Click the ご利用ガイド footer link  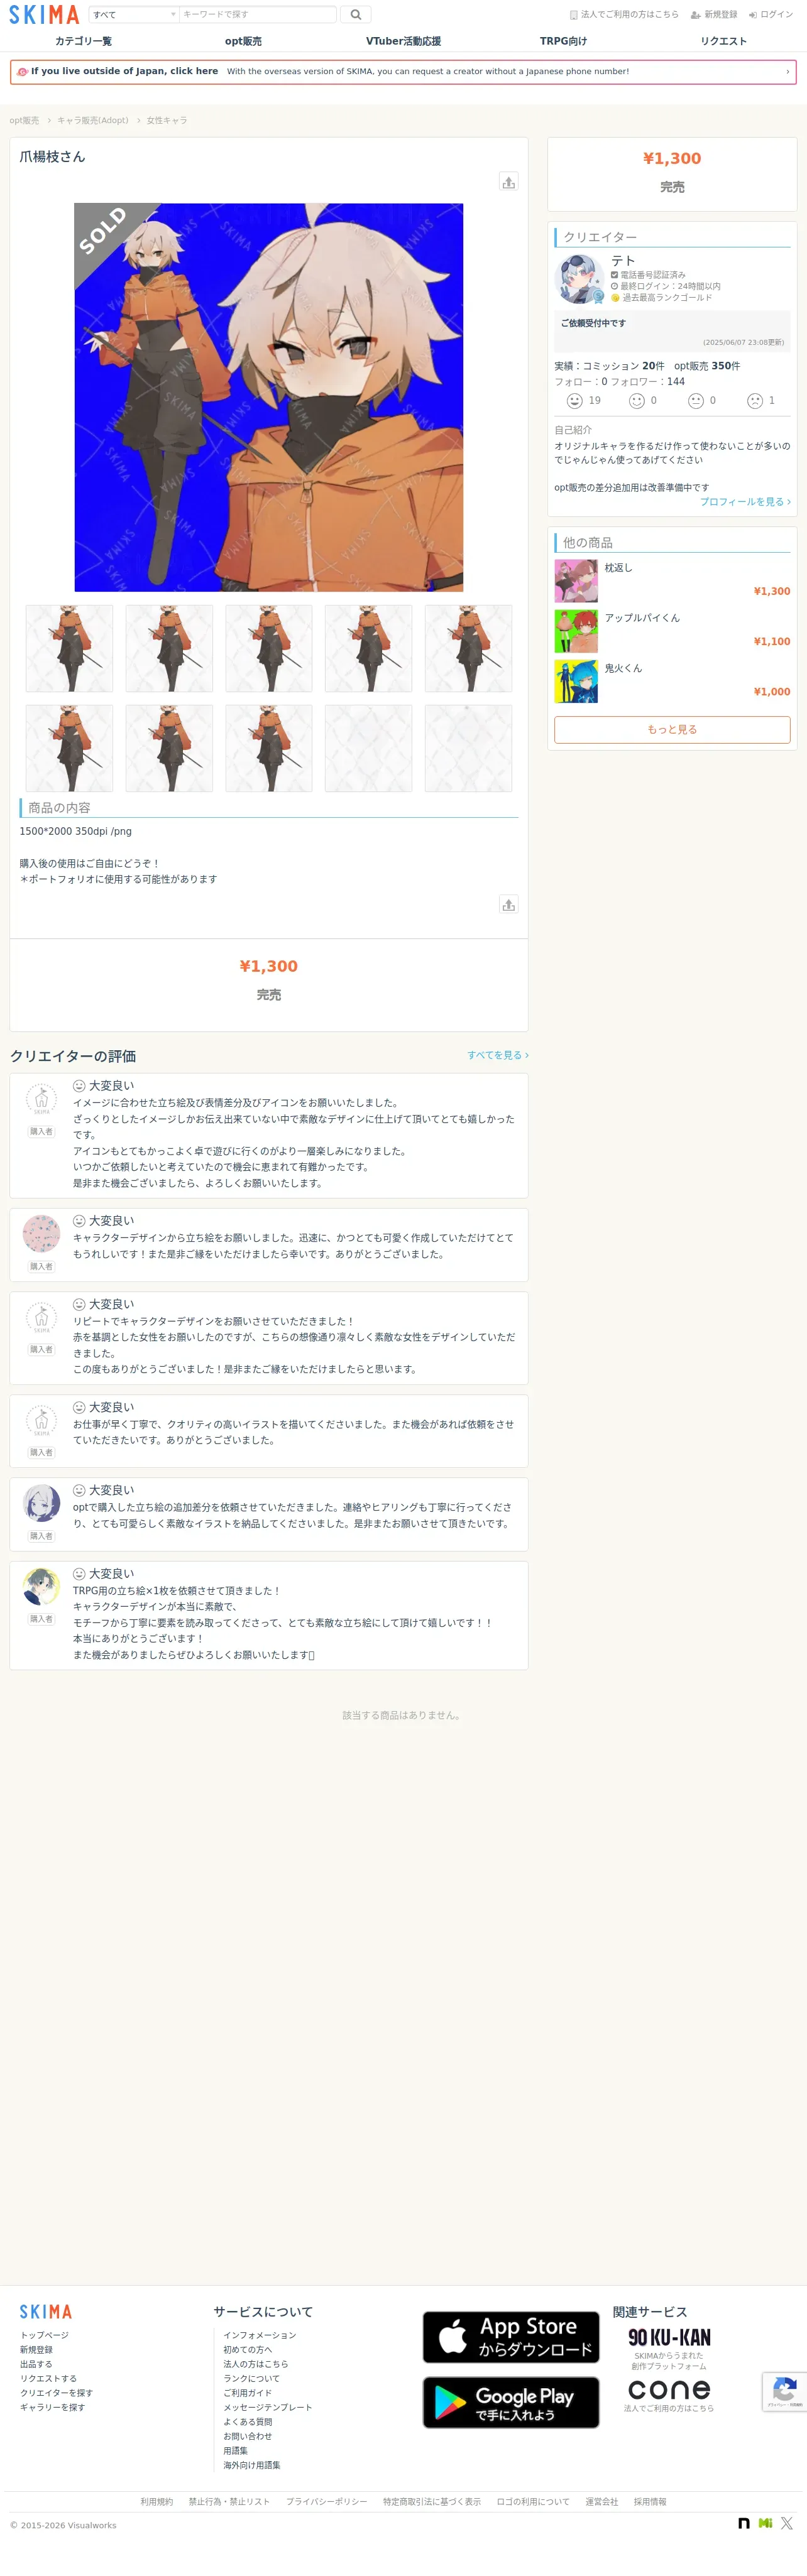(248, 2393)
